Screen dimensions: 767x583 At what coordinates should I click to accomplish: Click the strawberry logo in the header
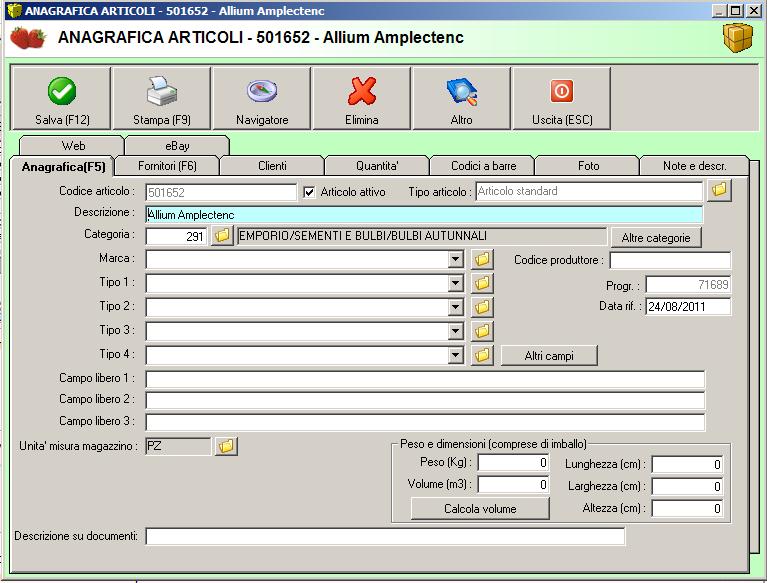28,38
